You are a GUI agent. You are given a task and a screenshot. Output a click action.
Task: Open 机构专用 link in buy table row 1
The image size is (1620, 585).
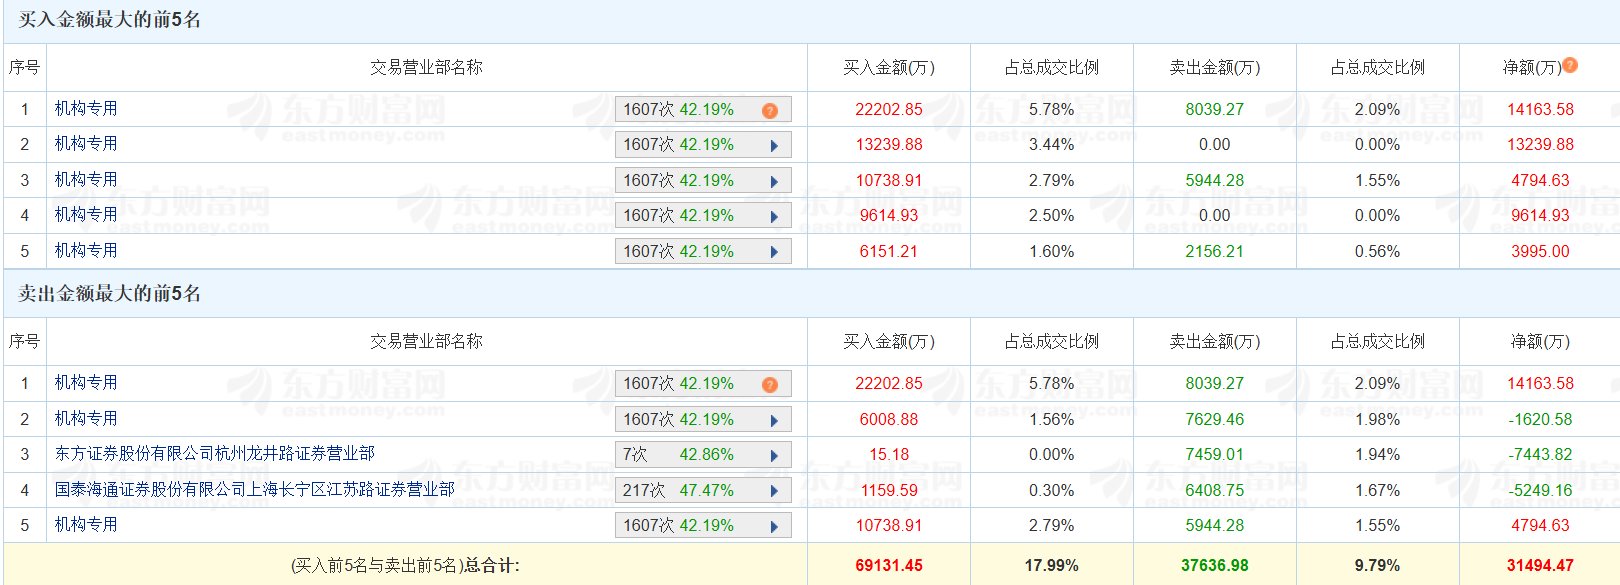coord(86,109)
